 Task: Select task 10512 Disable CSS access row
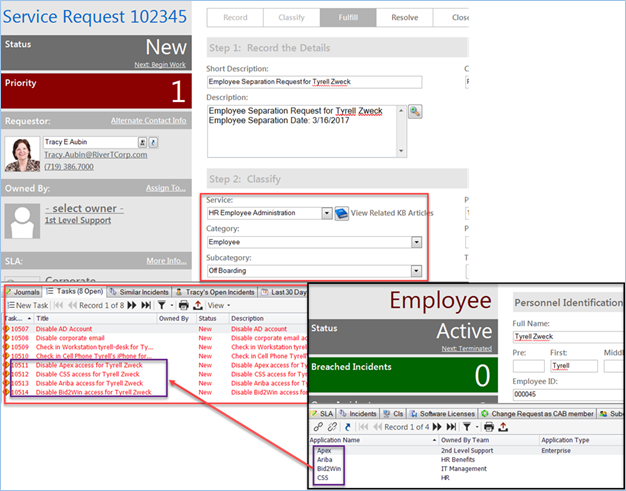[156, 374]
